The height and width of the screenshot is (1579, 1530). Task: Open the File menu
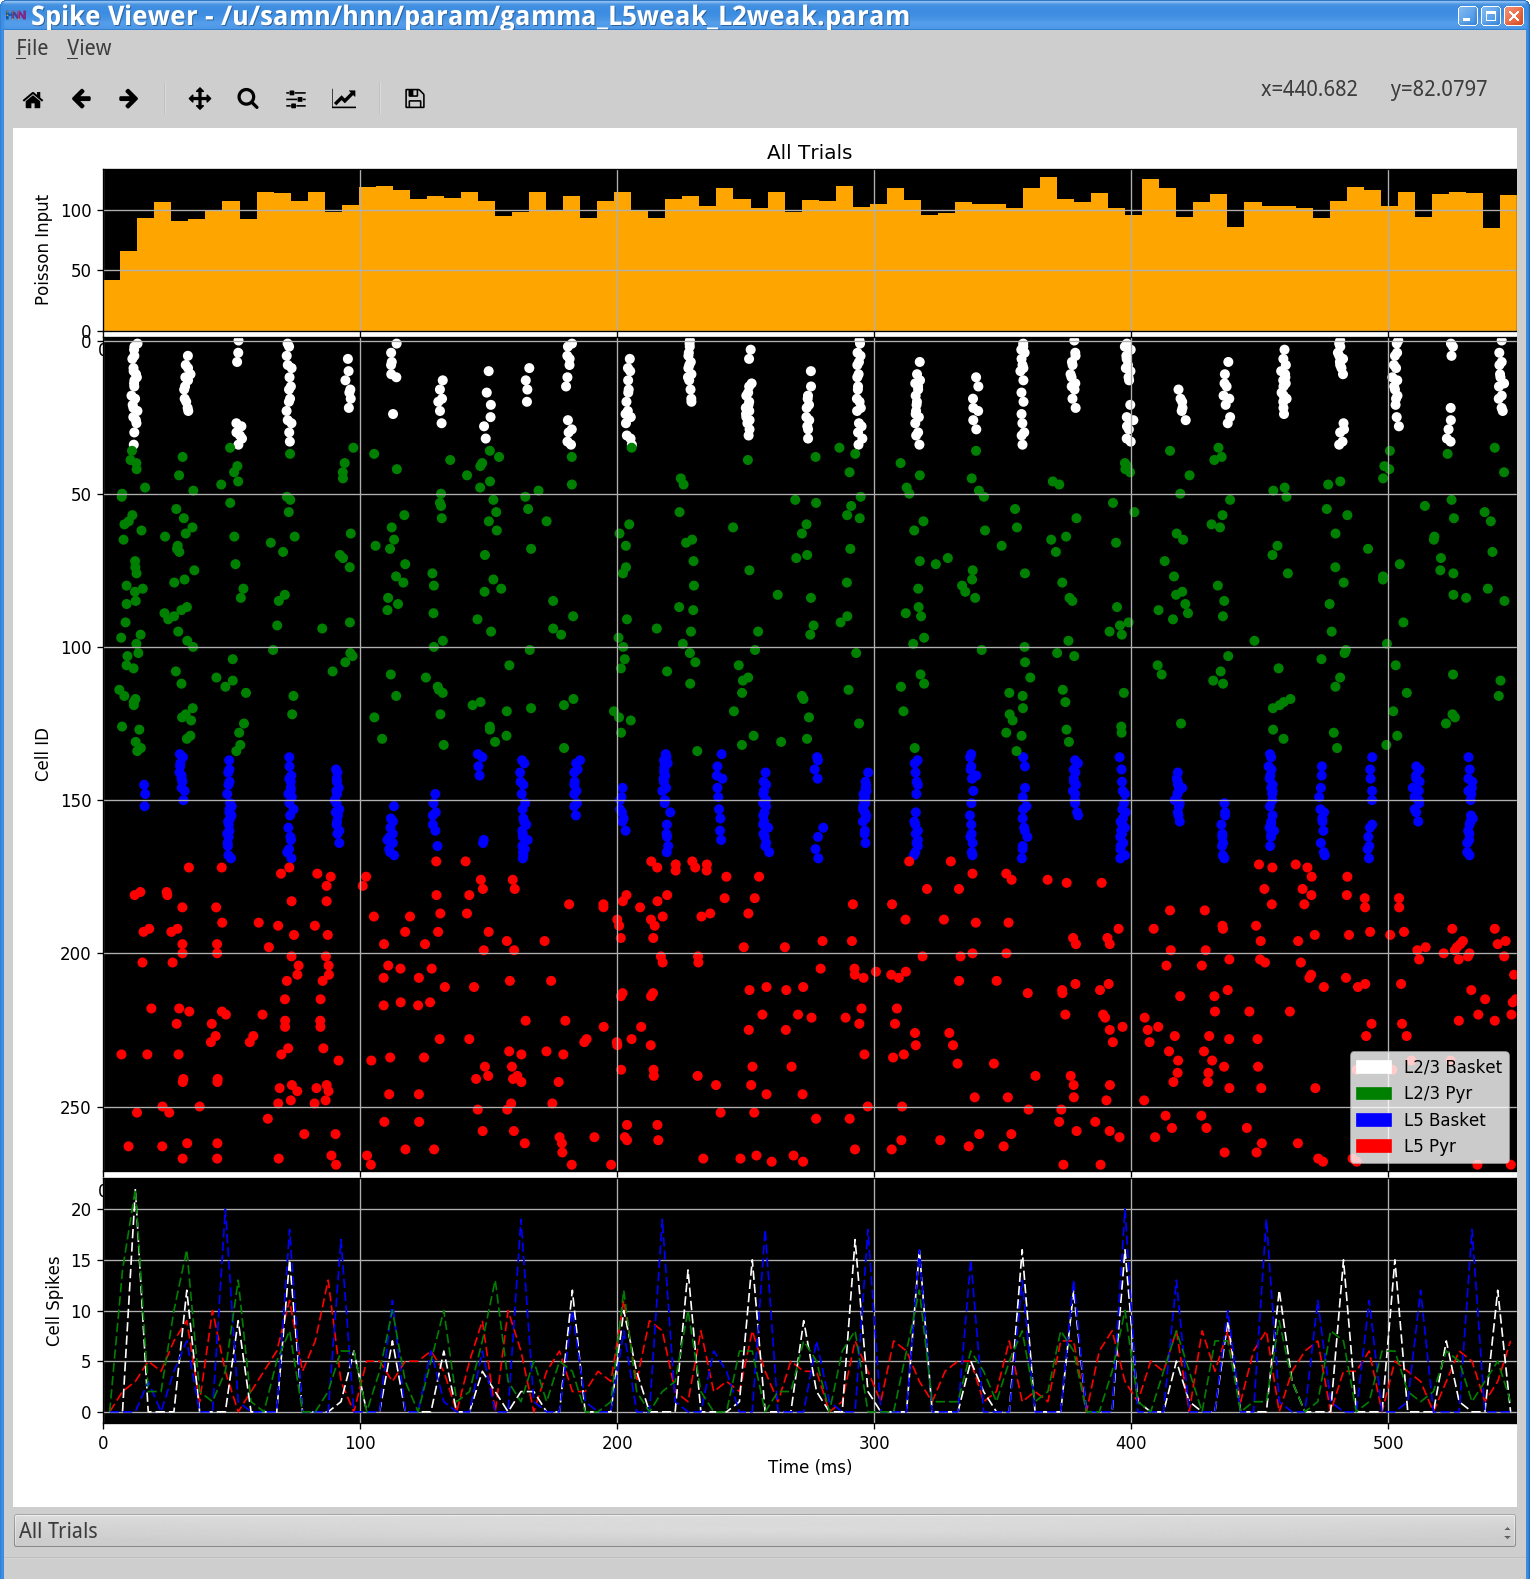32,48
